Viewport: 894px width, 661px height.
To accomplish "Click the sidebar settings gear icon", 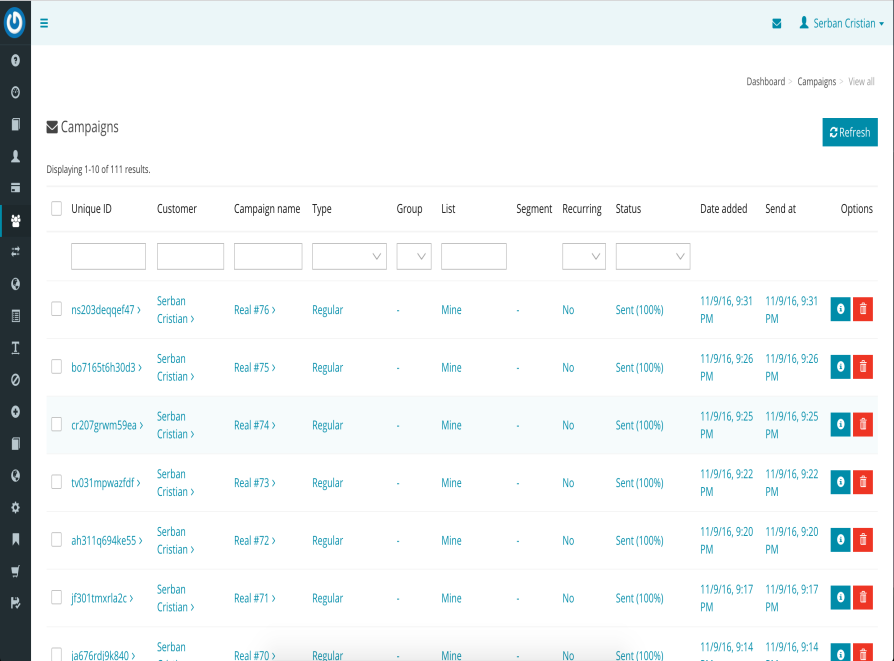I will [15, 507].
